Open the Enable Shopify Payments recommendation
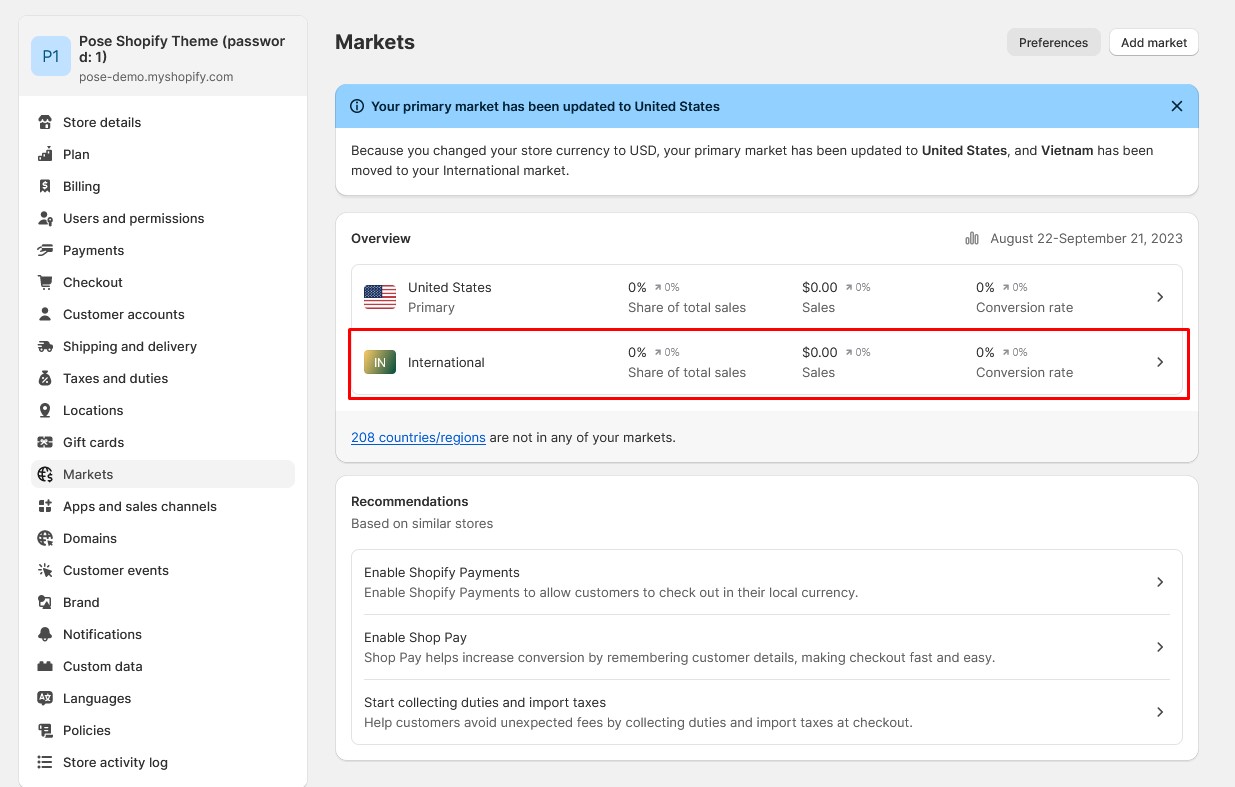This screenshot has width=1235, height=787. click(767, 582)
